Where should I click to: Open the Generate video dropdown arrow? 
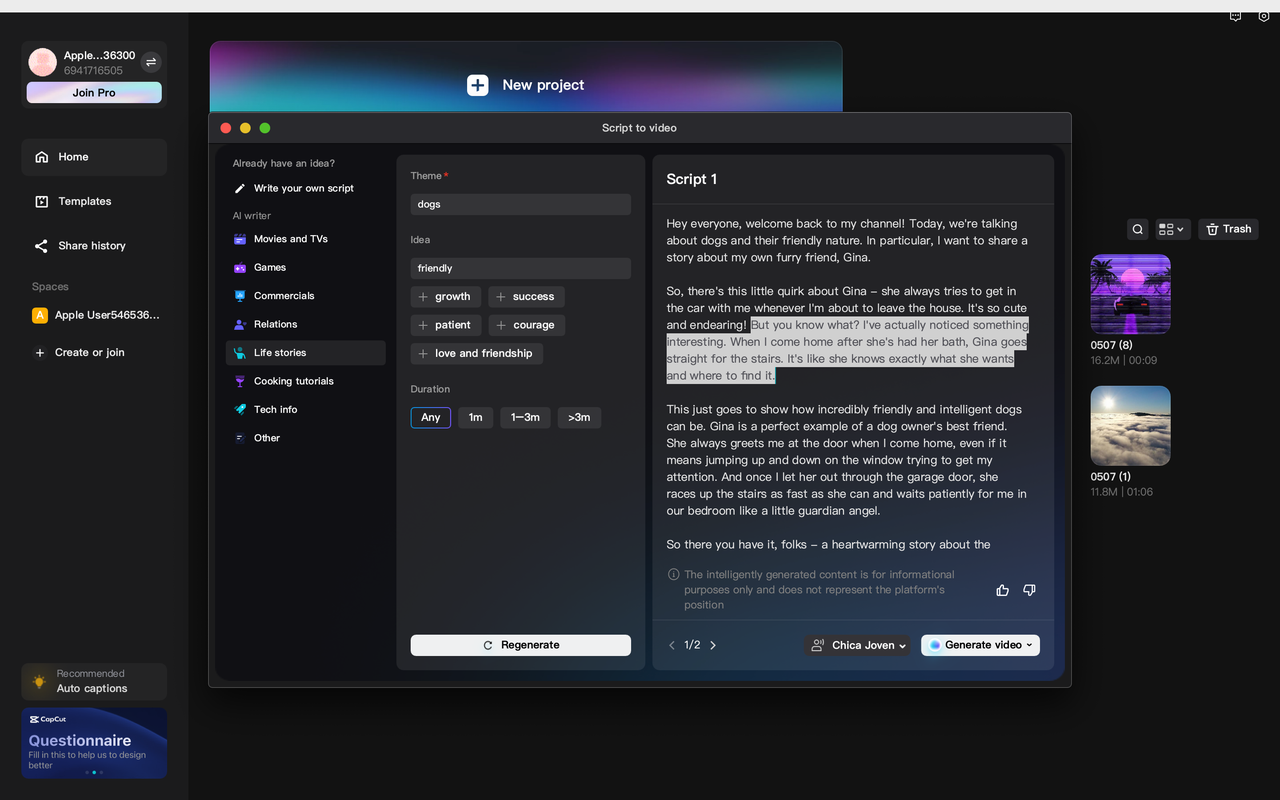click(x=1031, y=645)
